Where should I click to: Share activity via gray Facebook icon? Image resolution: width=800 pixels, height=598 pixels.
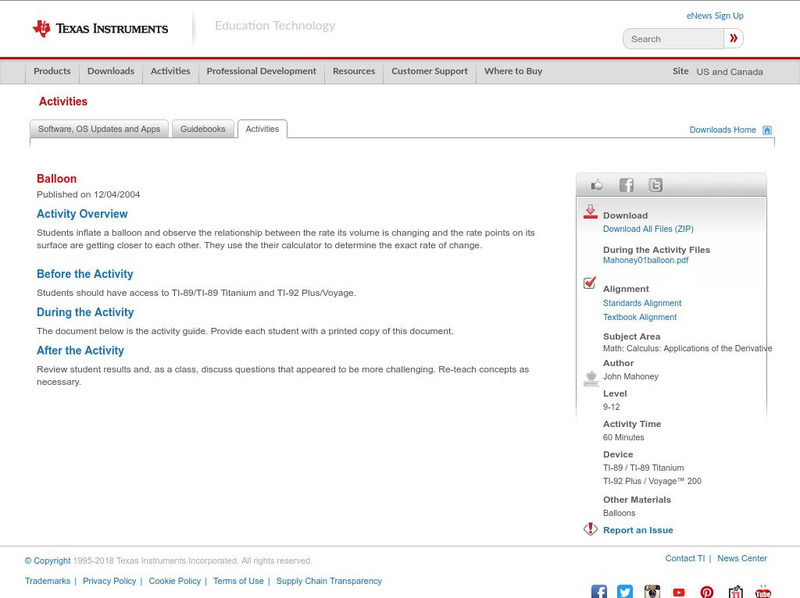coord(626,185)
